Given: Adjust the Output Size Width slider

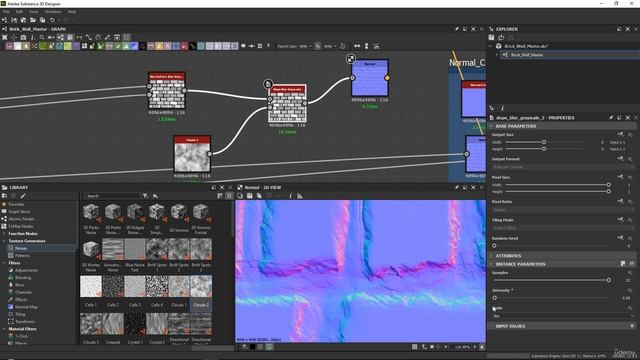Looking at the screenshot, I should click(x=544, y=142).
